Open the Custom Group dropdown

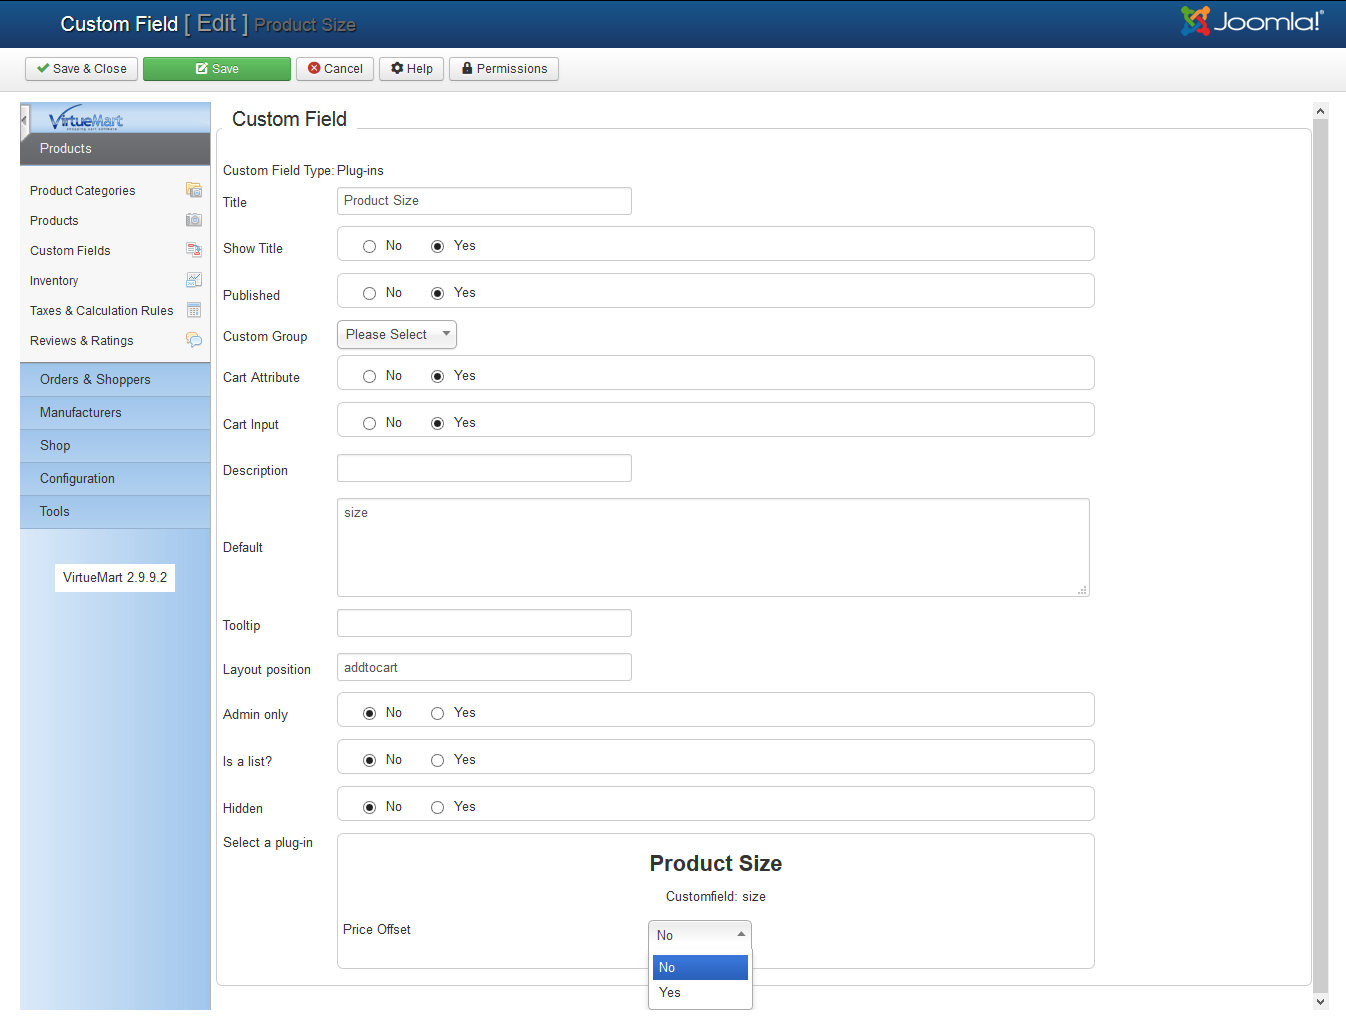[396, 335]
